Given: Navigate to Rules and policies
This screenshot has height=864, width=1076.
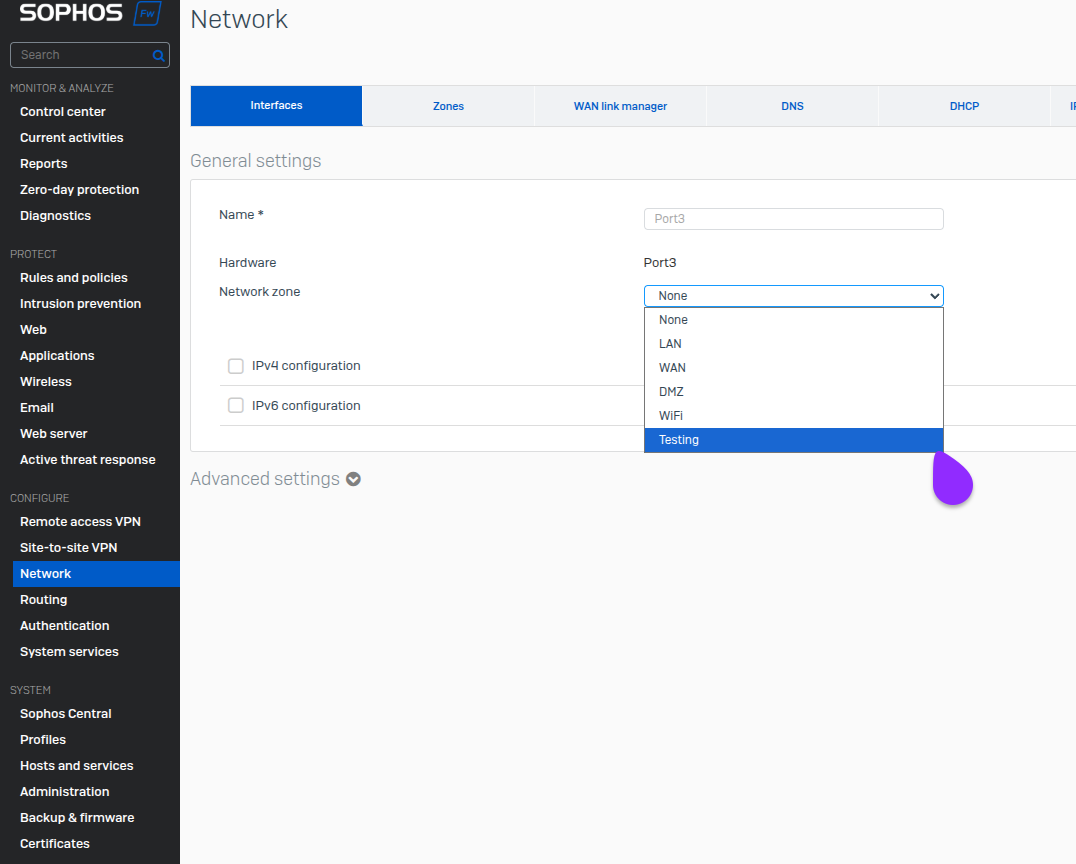Looking at the screenshot, I should 74,278.
